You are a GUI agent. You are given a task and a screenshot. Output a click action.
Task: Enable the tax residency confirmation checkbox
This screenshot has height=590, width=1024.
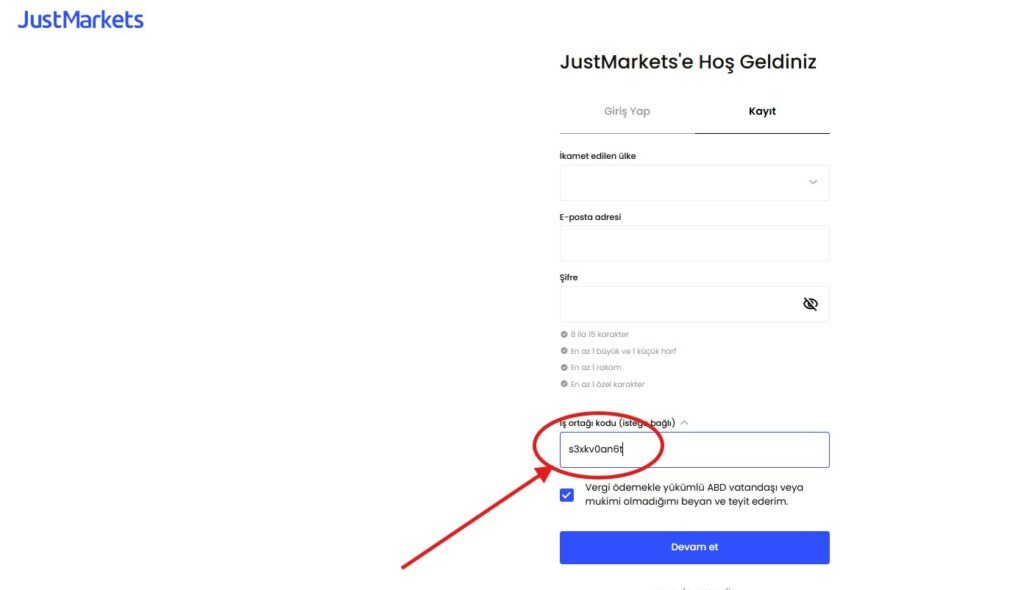[x=566, y=494]
